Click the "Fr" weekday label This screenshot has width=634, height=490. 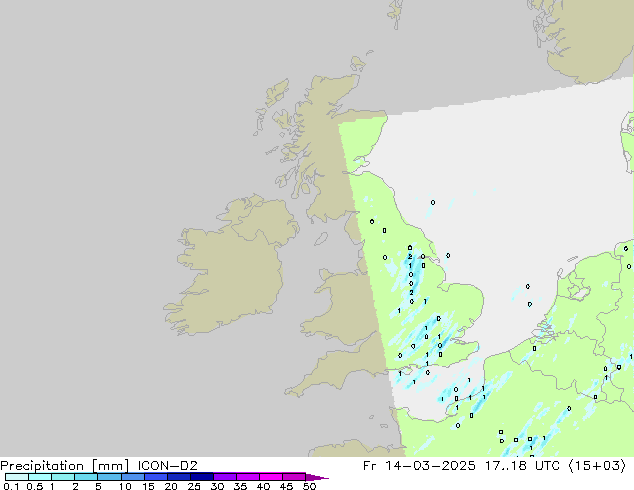click(370, 466)
